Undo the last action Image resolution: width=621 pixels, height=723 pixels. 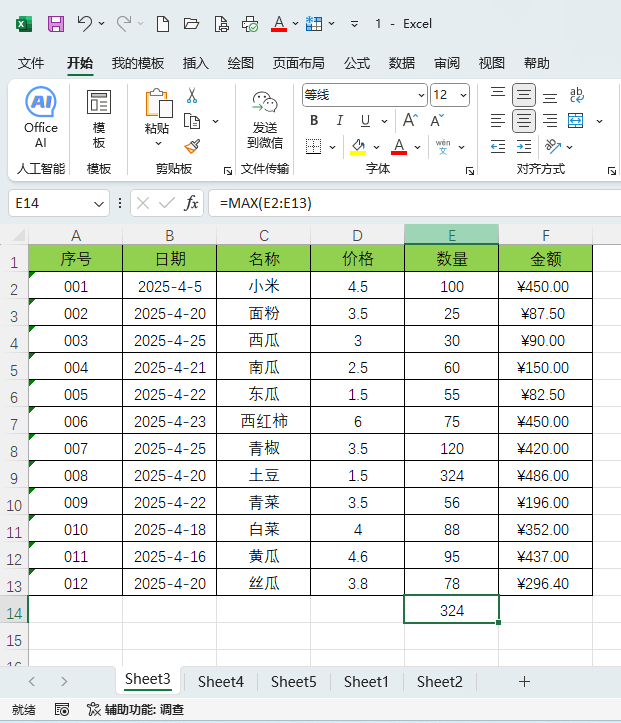(x=85, y=23)
